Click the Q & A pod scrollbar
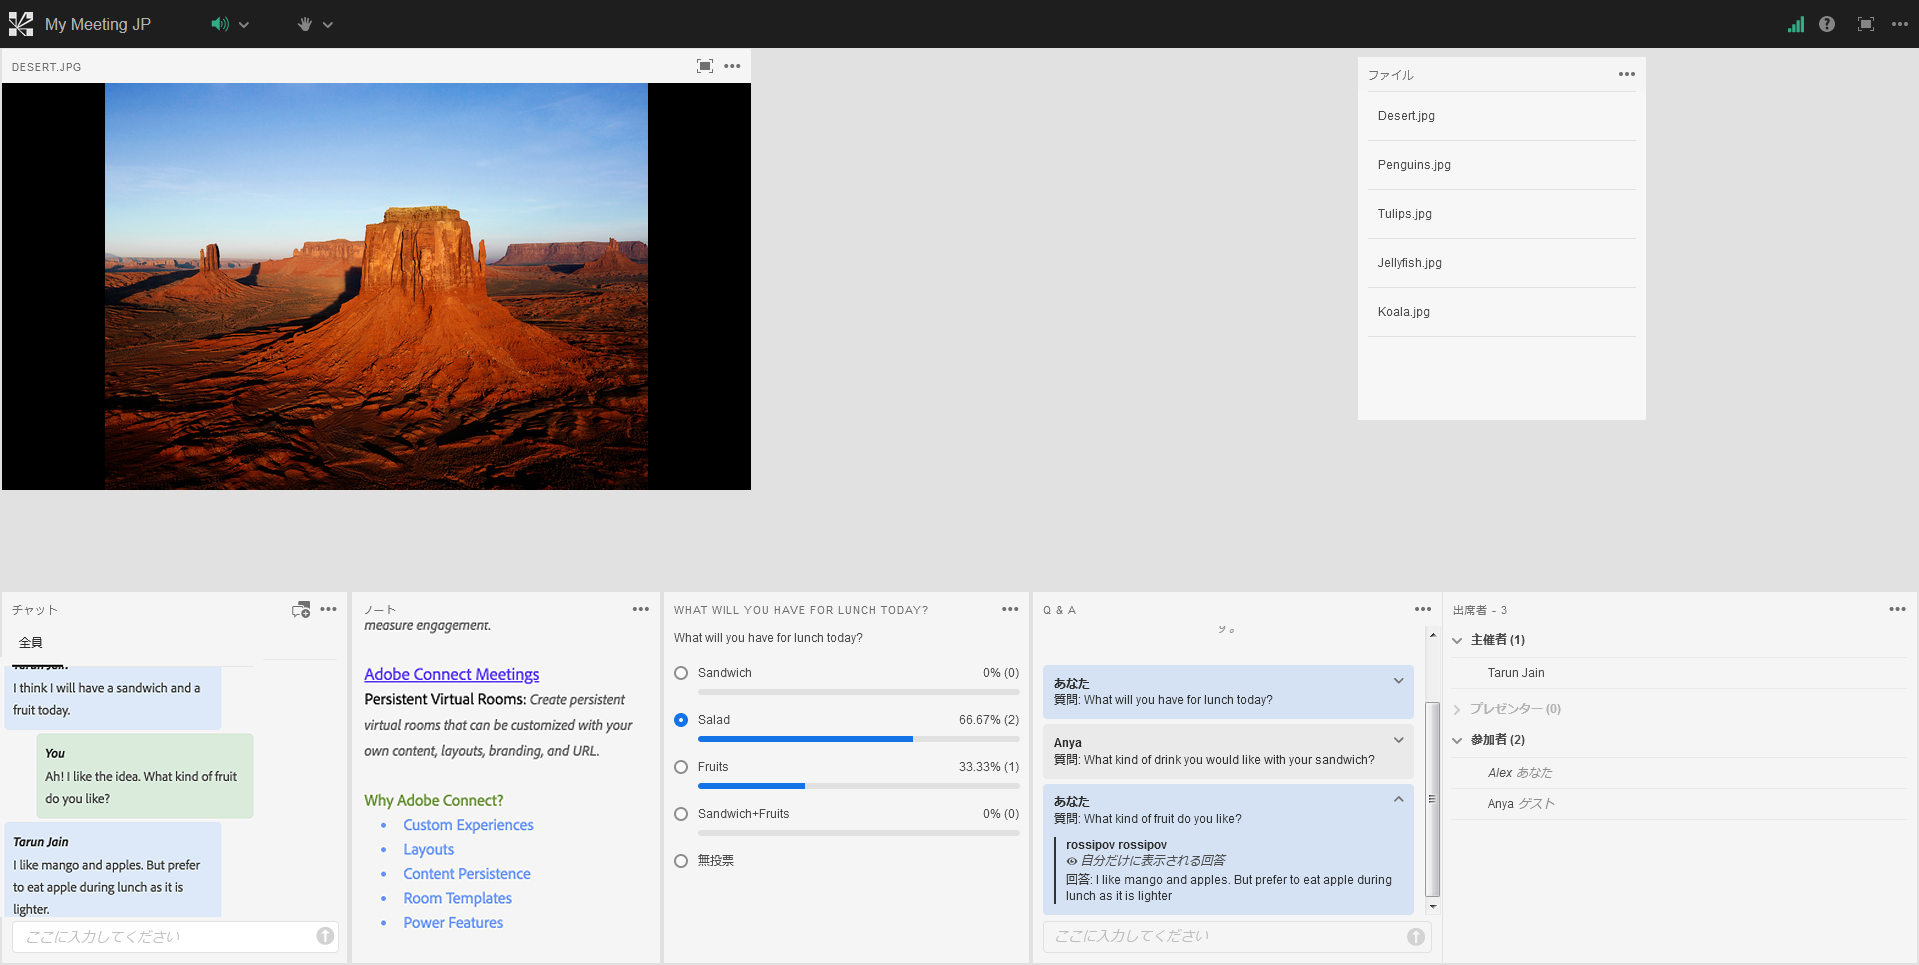The image size is (1919, 965). pos(1432,798)
